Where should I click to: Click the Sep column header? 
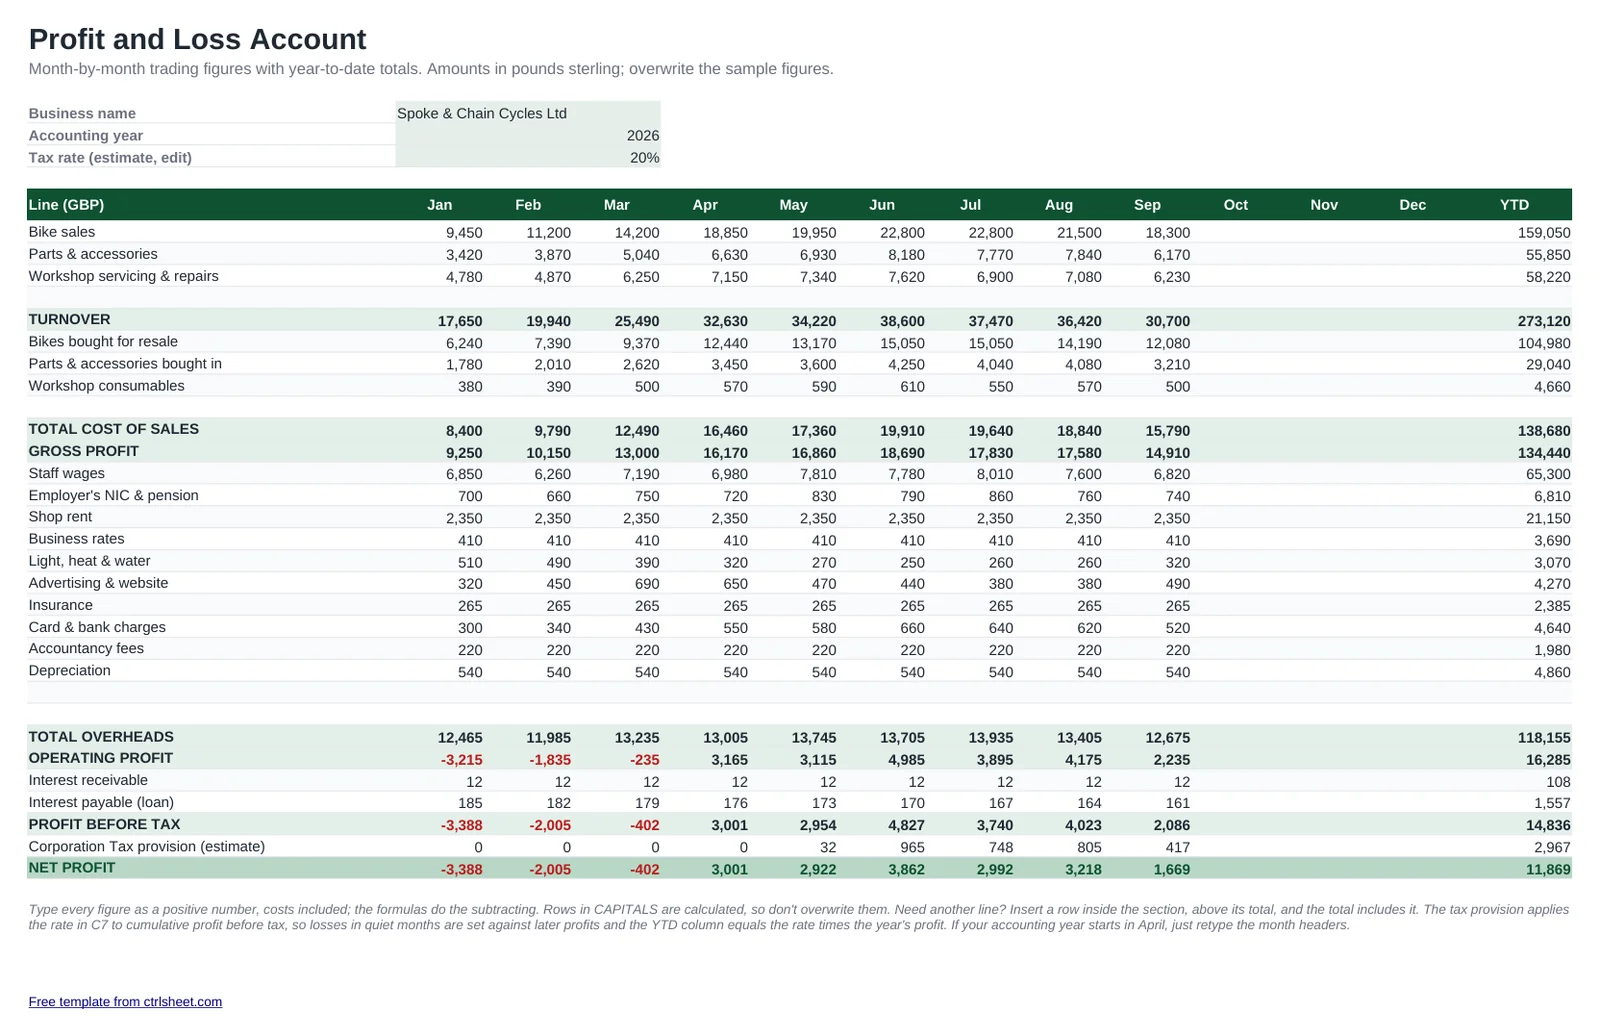pyautogui.click(x=1147, y=204)
